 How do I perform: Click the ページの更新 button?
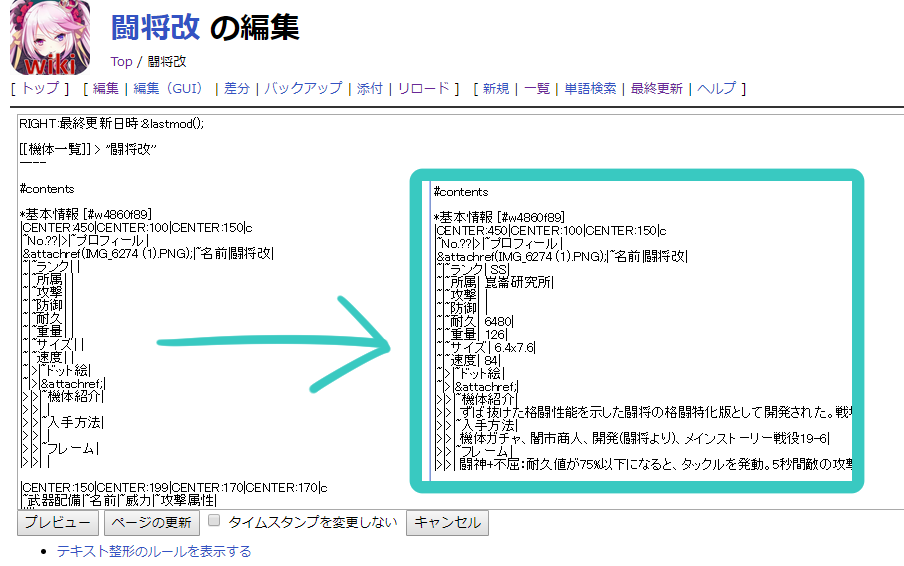tap(152, 523)
